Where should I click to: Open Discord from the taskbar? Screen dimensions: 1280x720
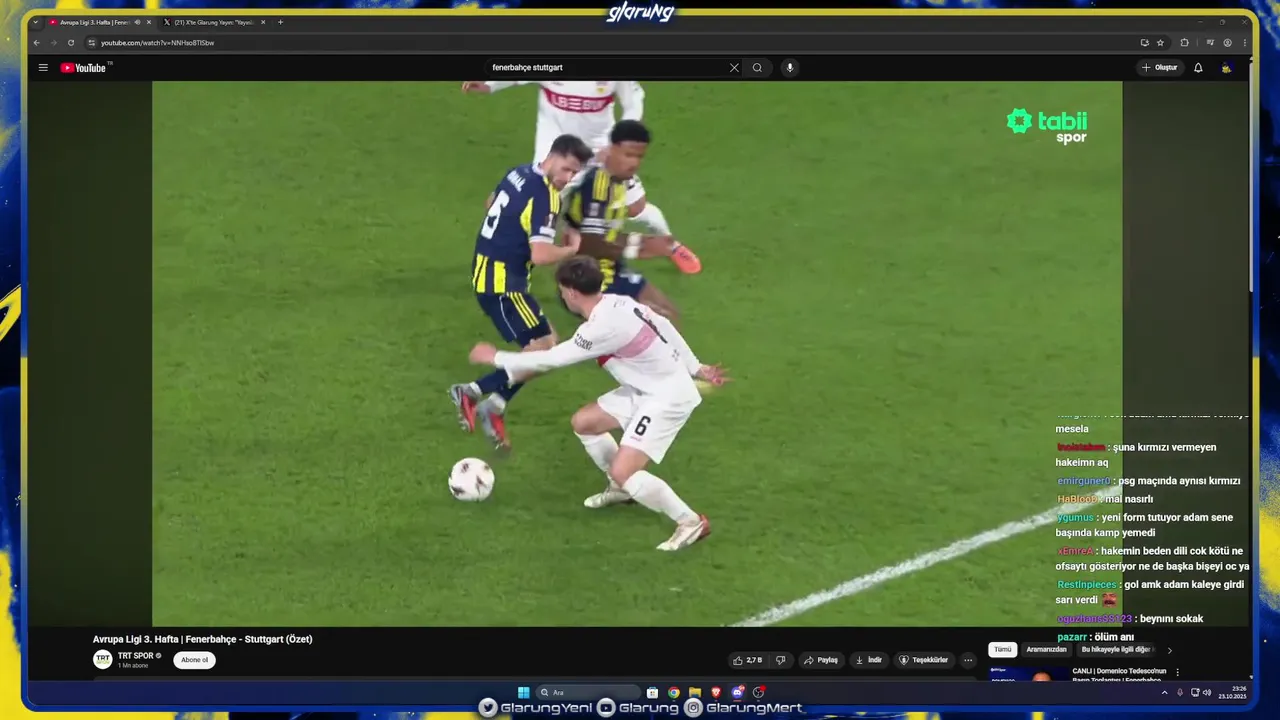[737, 692]
